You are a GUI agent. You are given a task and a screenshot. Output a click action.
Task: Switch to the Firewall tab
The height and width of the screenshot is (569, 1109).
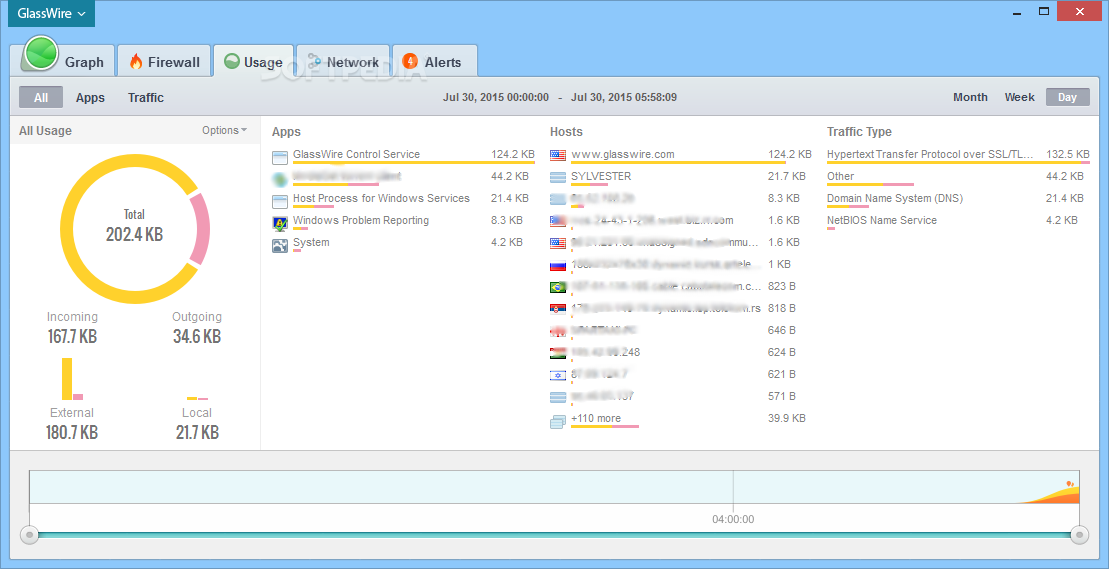164,61
